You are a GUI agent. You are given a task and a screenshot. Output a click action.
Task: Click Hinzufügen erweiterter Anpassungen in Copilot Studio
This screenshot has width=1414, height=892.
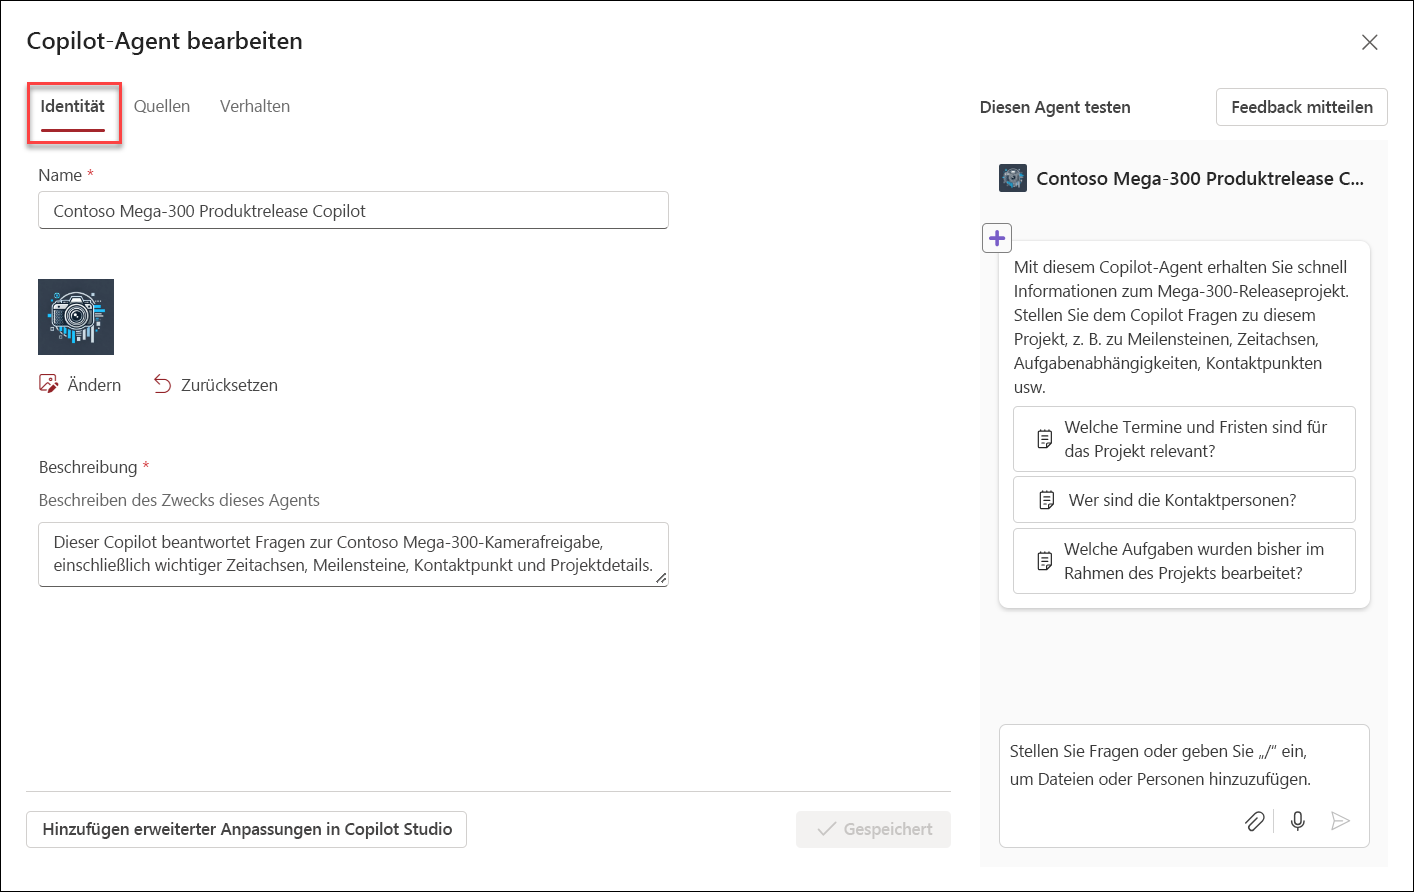point(246,829)
